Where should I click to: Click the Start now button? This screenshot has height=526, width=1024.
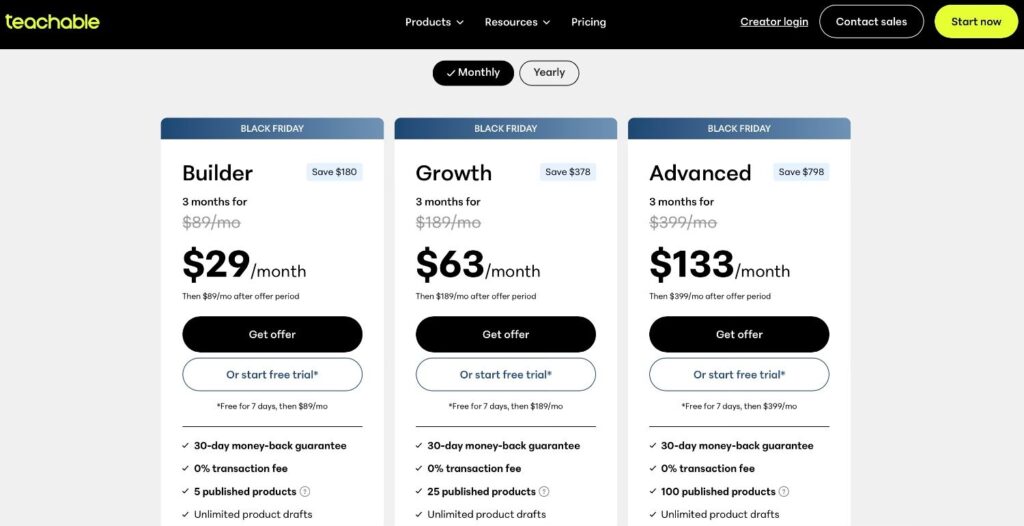pyautogui.click(x=976, y=22)
